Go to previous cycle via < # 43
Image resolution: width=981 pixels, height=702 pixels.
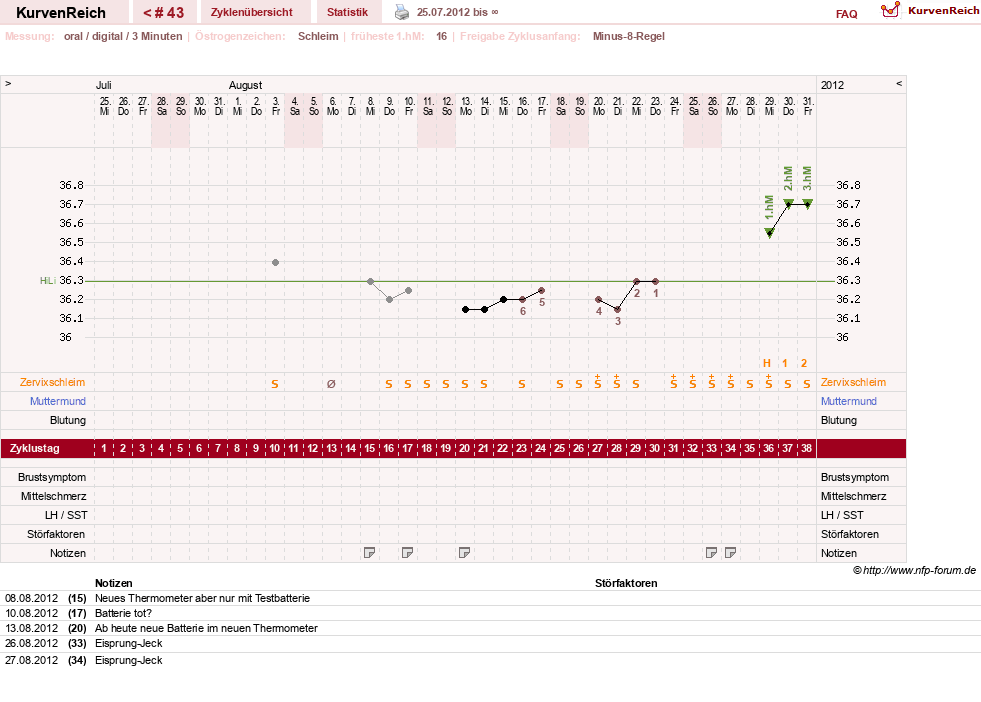click(163, 13)
